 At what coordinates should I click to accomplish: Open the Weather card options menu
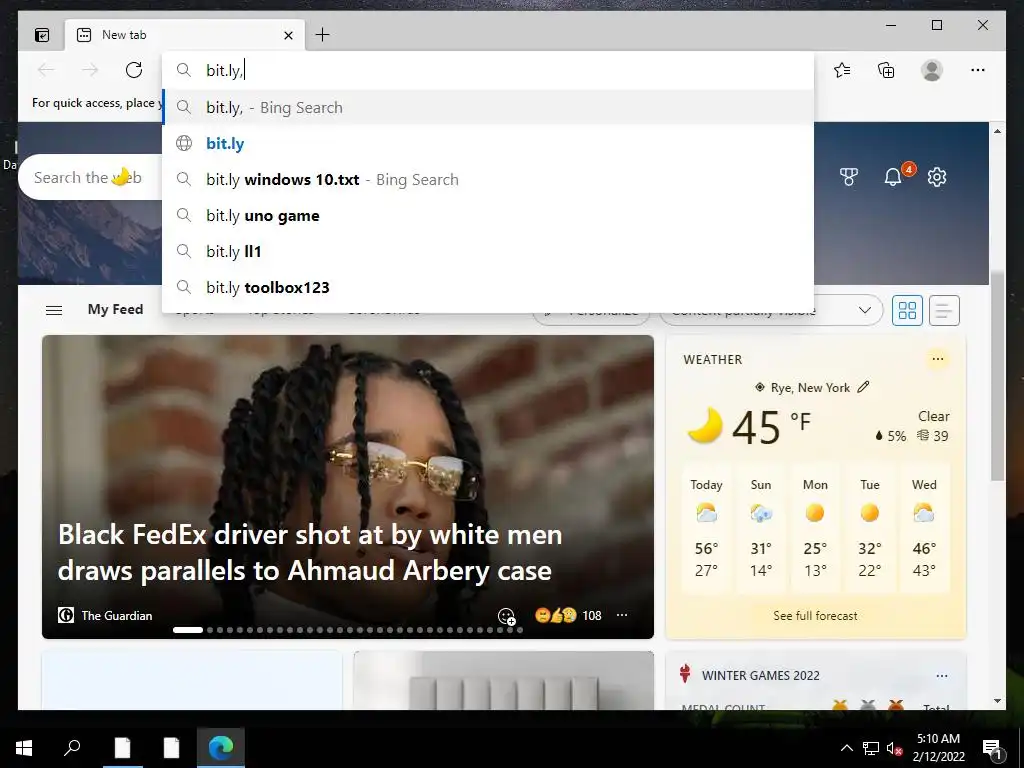point(938,359)
